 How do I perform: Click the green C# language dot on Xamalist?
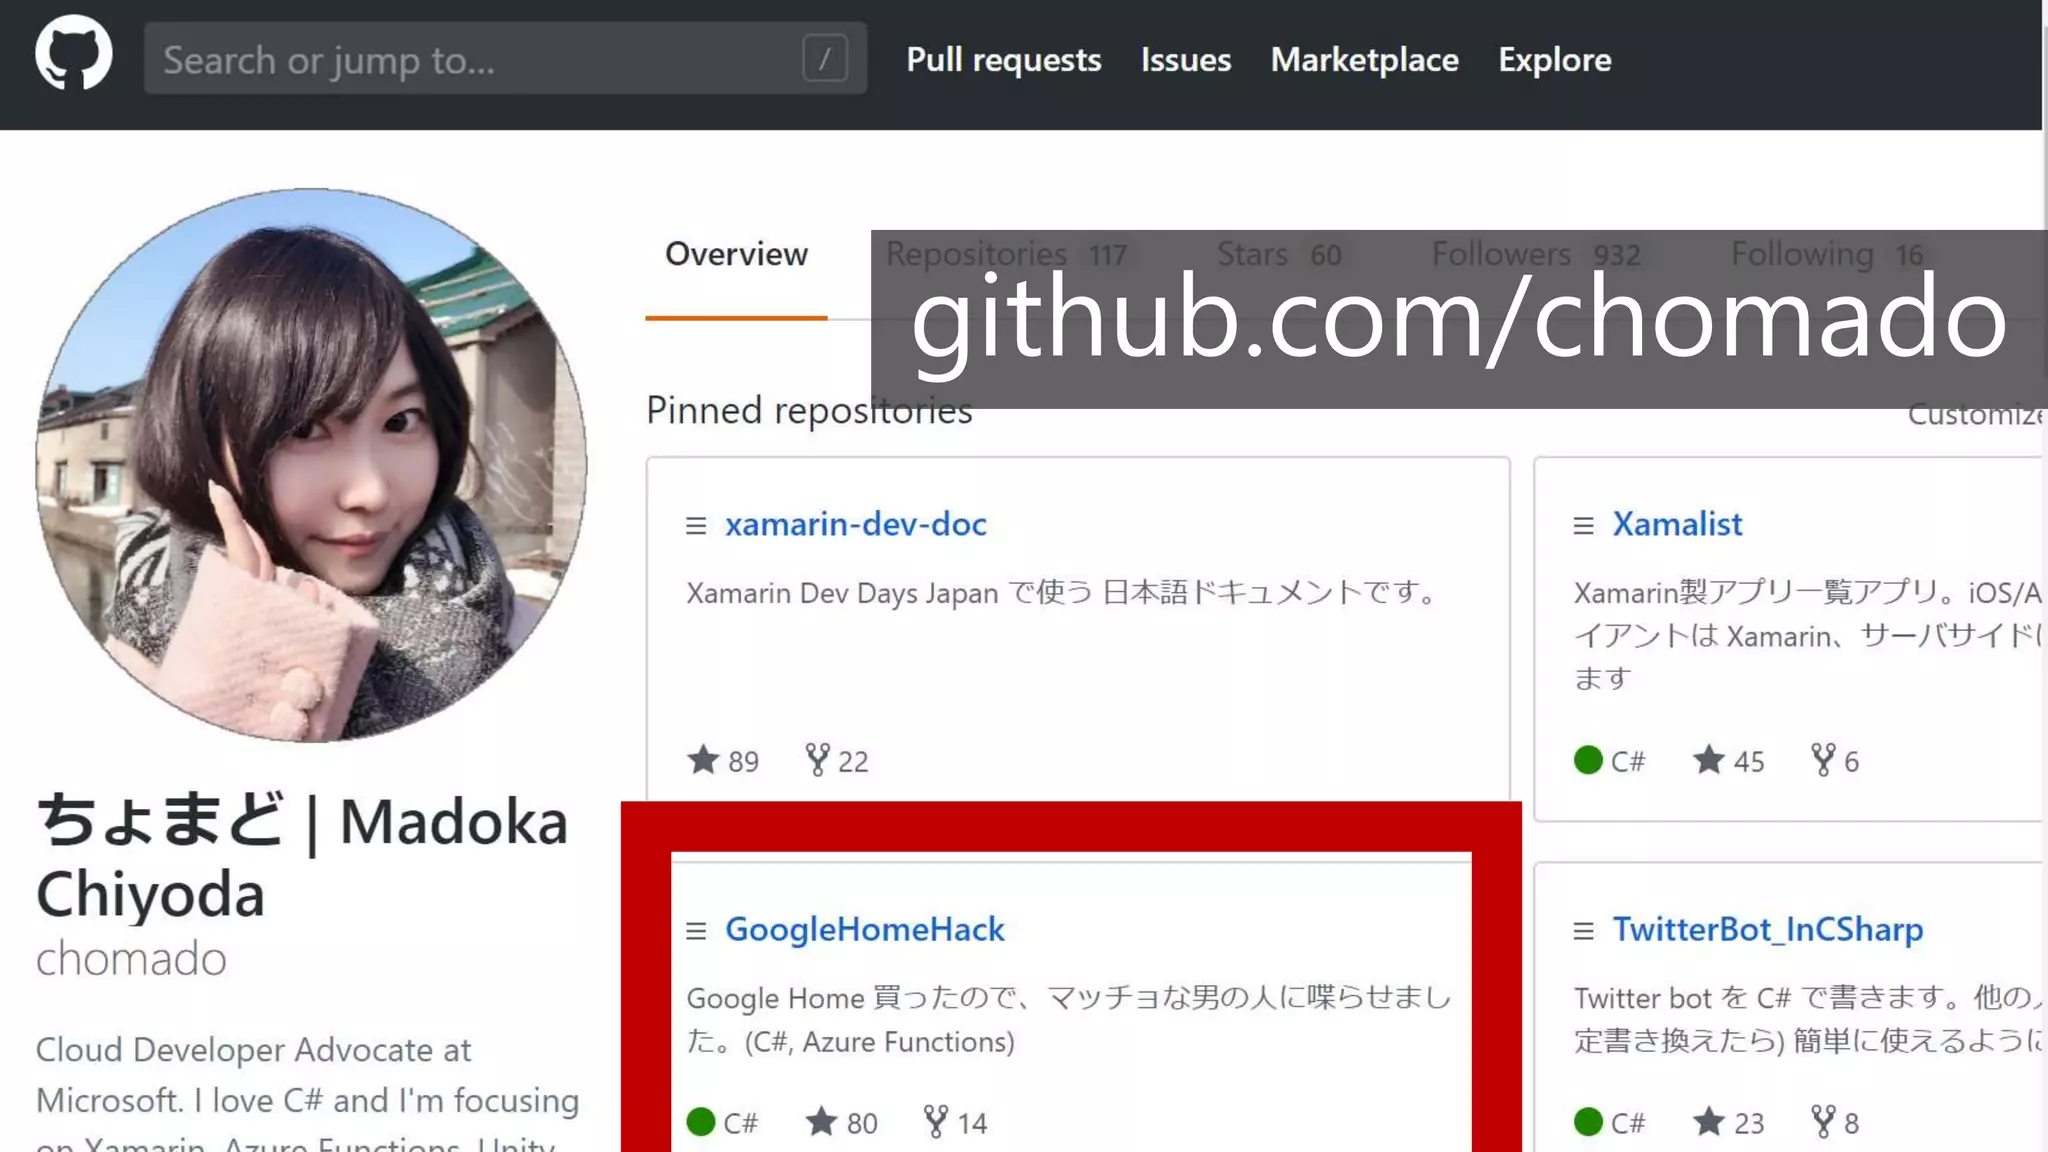1588,760
